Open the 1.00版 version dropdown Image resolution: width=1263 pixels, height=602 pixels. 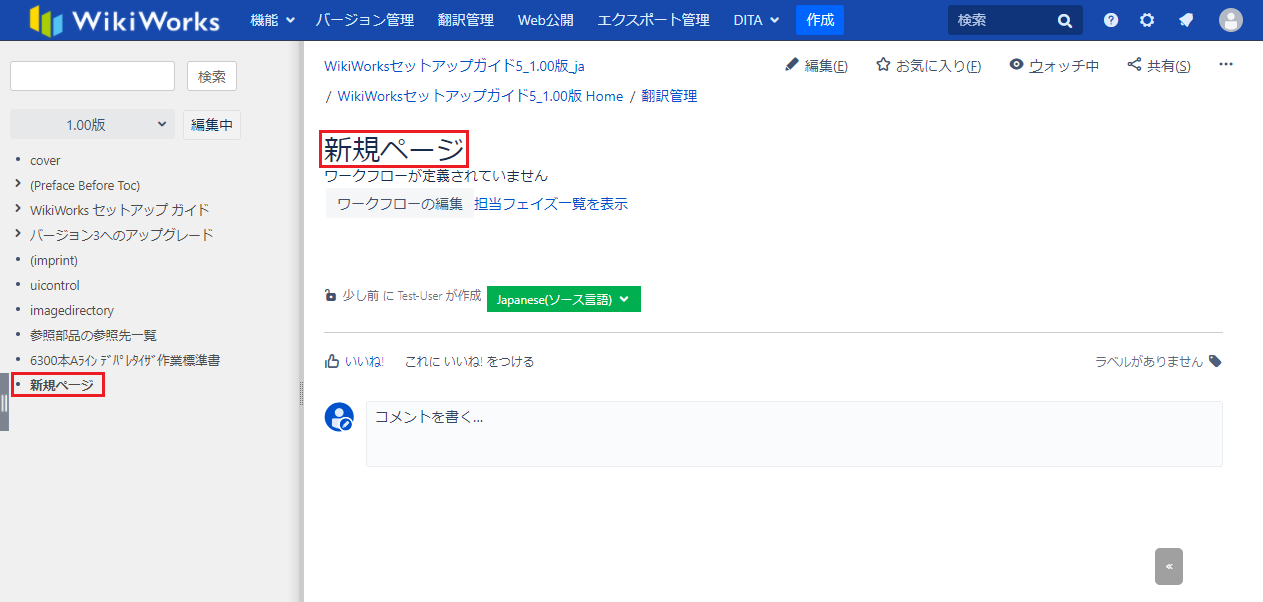92,125
